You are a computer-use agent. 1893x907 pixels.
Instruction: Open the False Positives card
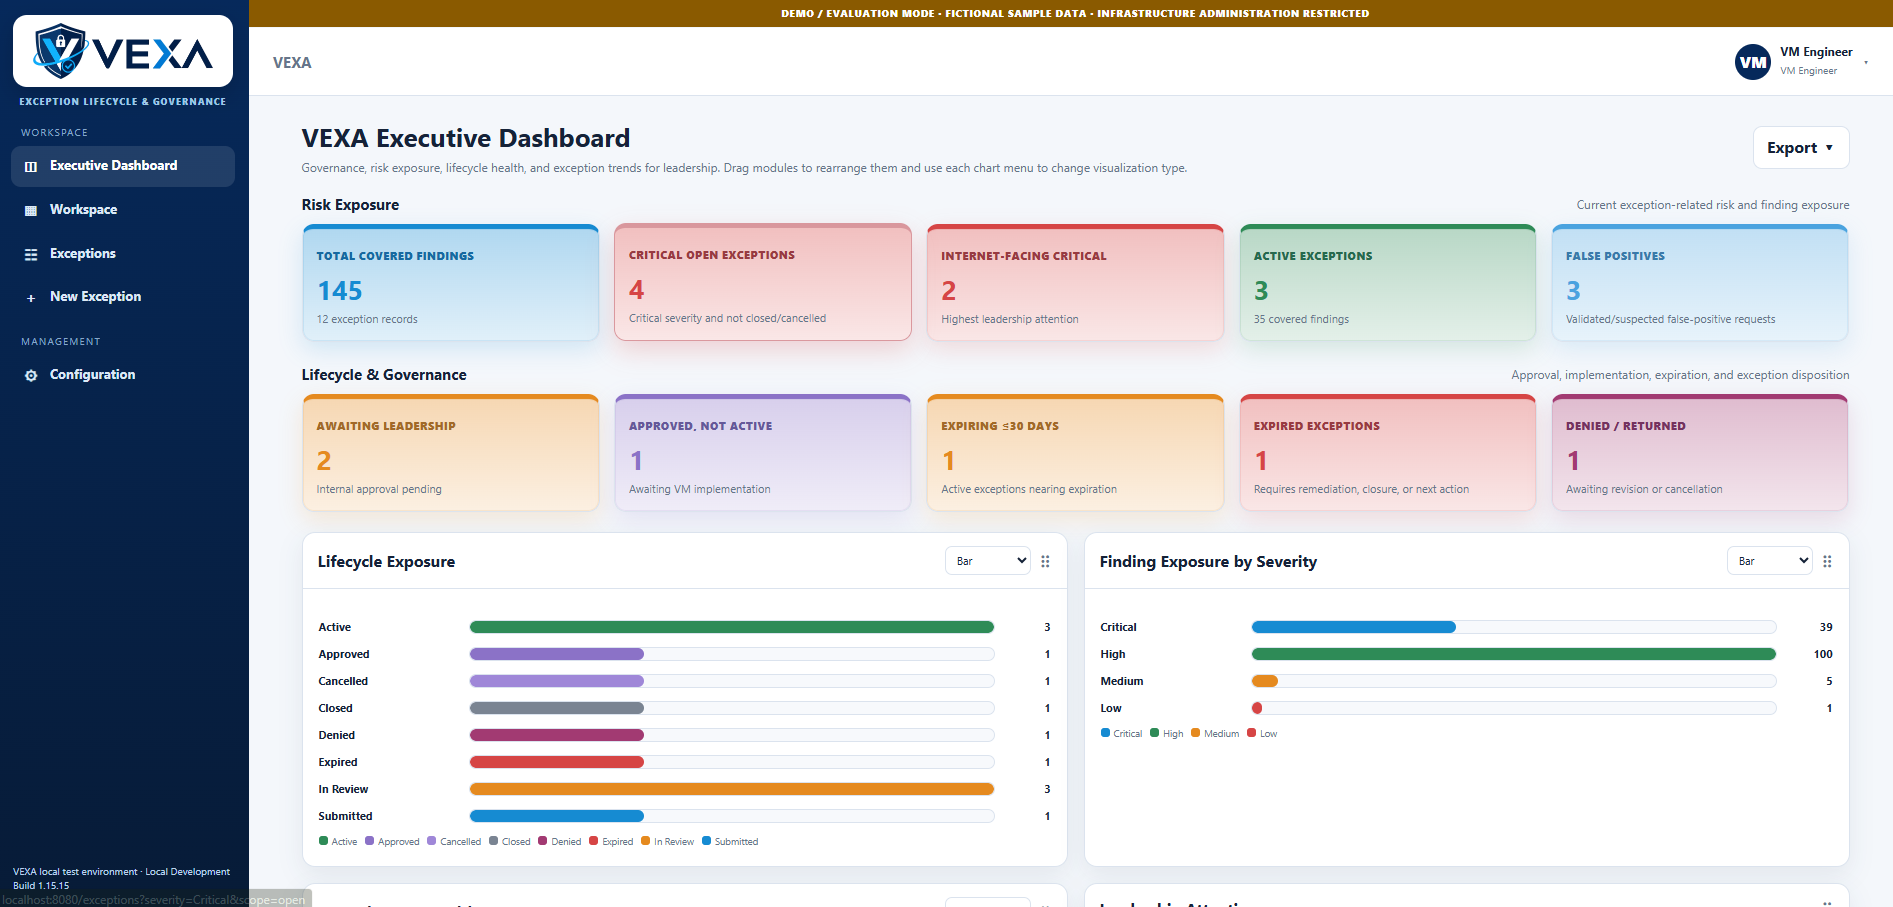point(1700,283)
